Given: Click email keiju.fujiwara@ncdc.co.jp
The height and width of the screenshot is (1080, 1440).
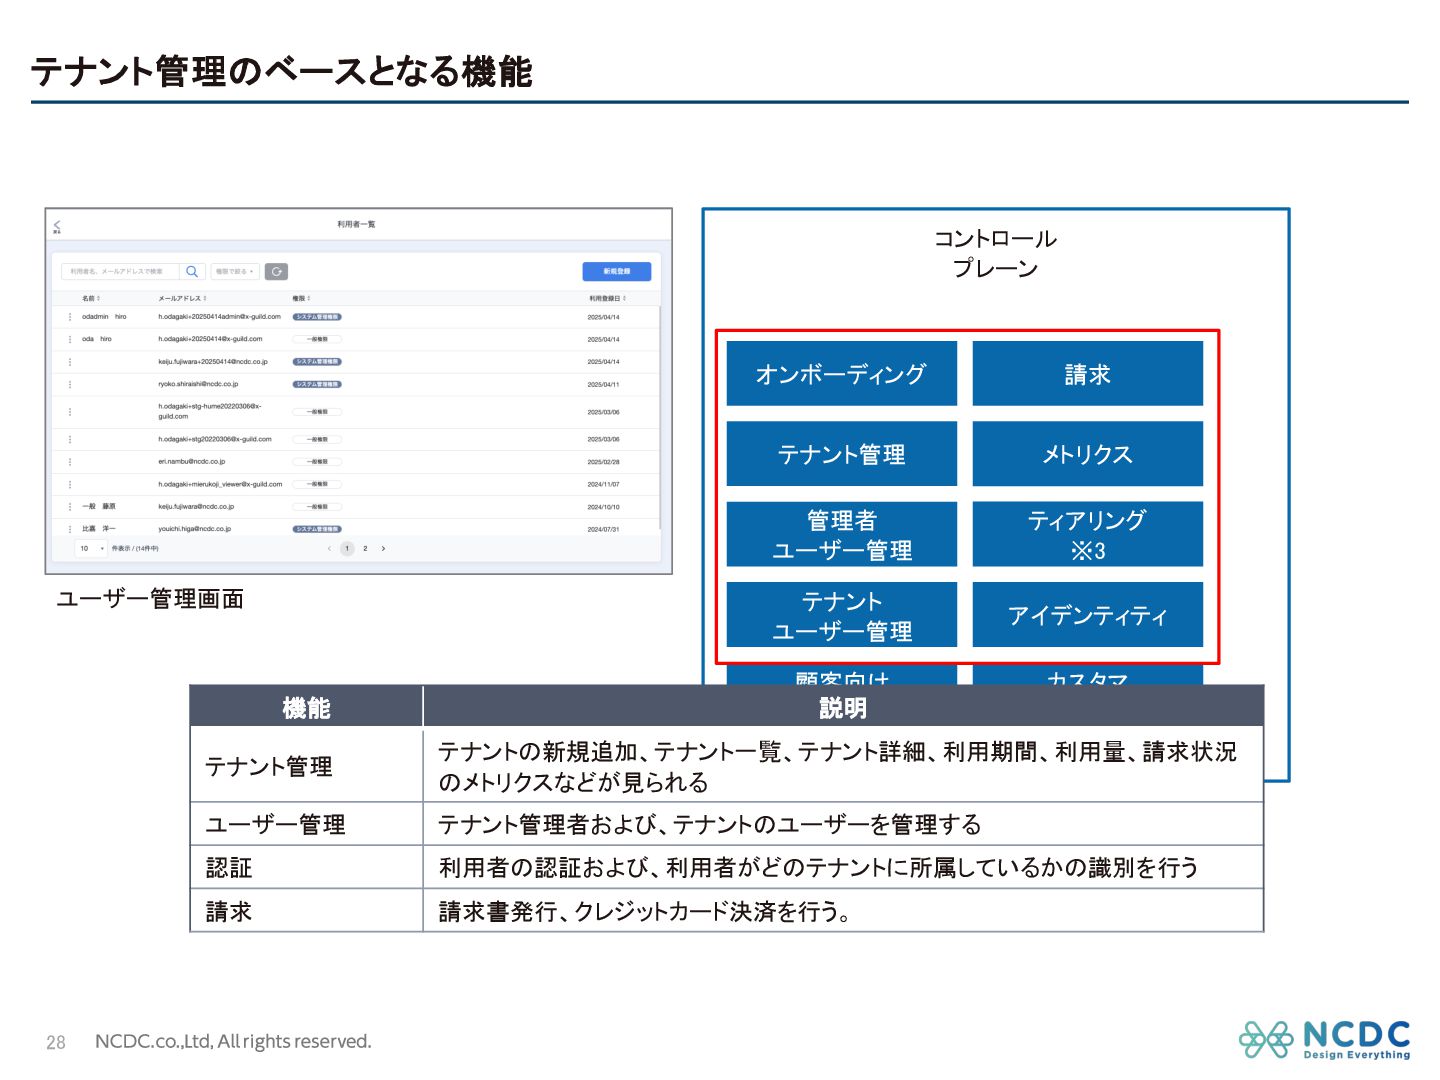Looking at the screenshot, I should [x=196, y=507].
